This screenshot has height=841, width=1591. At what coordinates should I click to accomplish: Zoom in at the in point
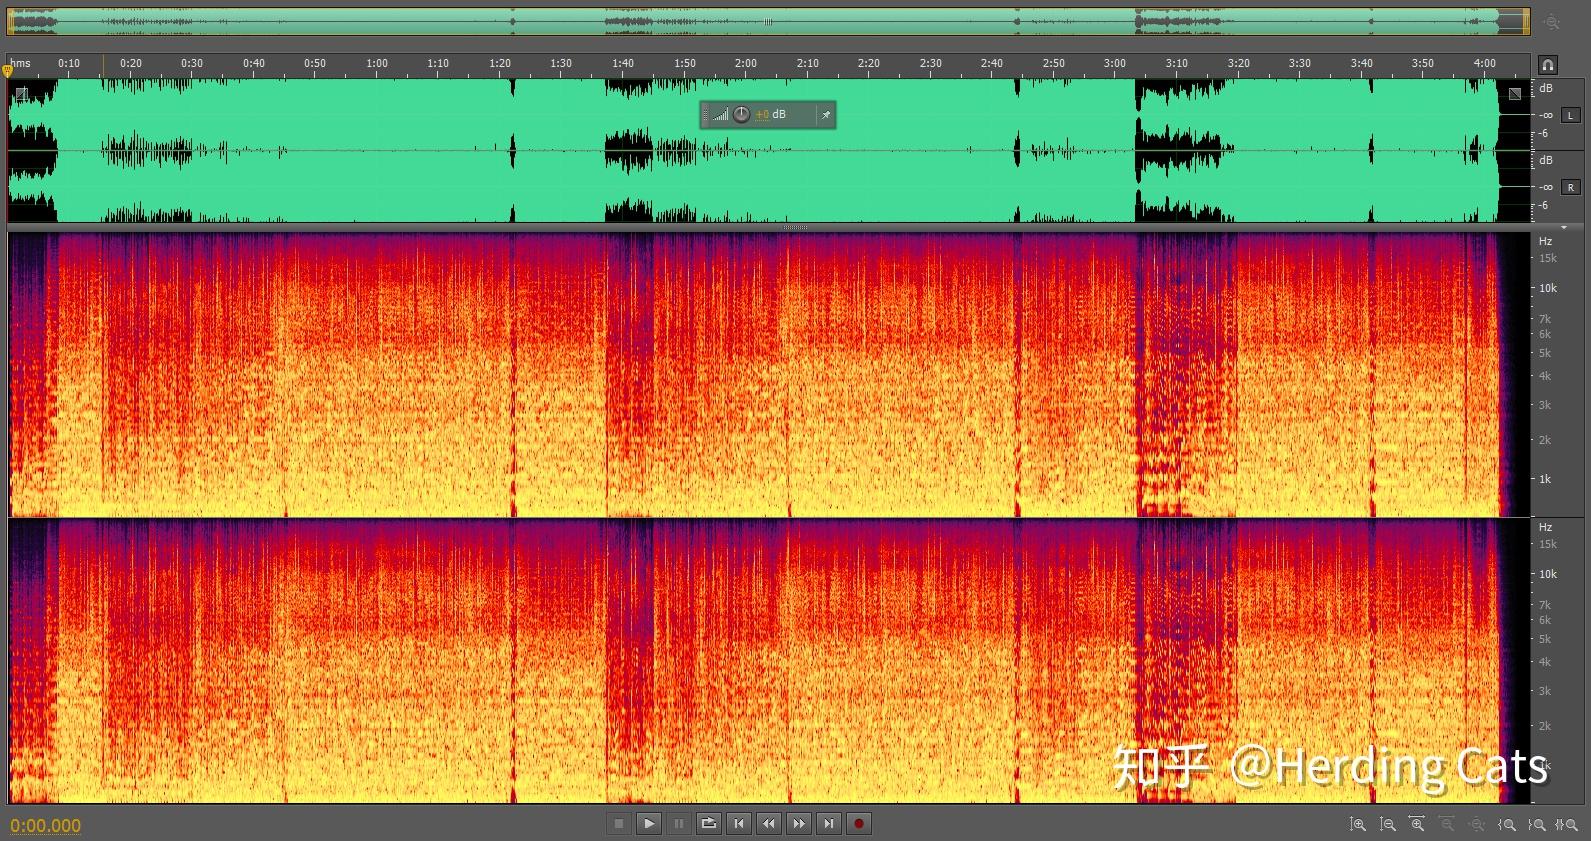click(x=1507, y=825)
